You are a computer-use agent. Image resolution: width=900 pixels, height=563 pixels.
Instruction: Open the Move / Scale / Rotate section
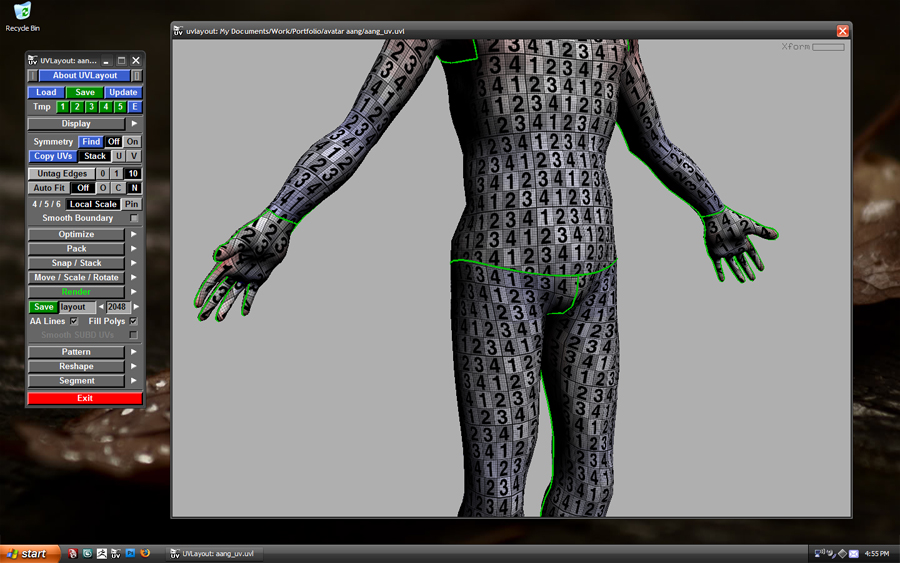(76, 277)
